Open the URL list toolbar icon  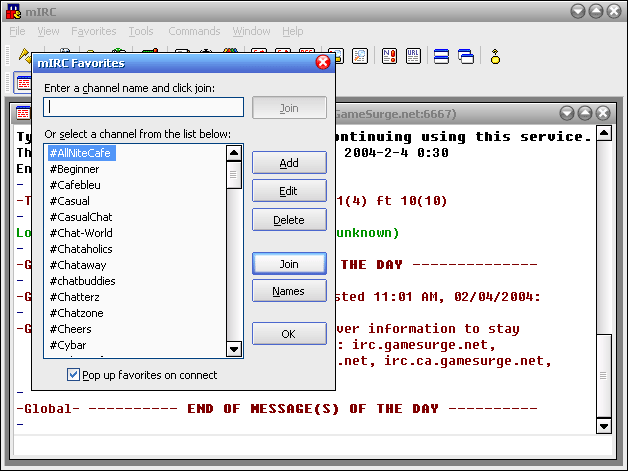click(413, 56)
